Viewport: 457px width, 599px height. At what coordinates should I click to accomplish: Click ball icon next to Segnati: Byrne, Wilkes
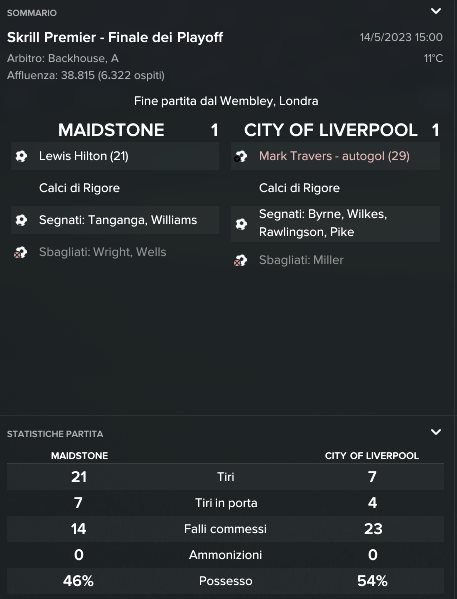(x=241, y=223)
